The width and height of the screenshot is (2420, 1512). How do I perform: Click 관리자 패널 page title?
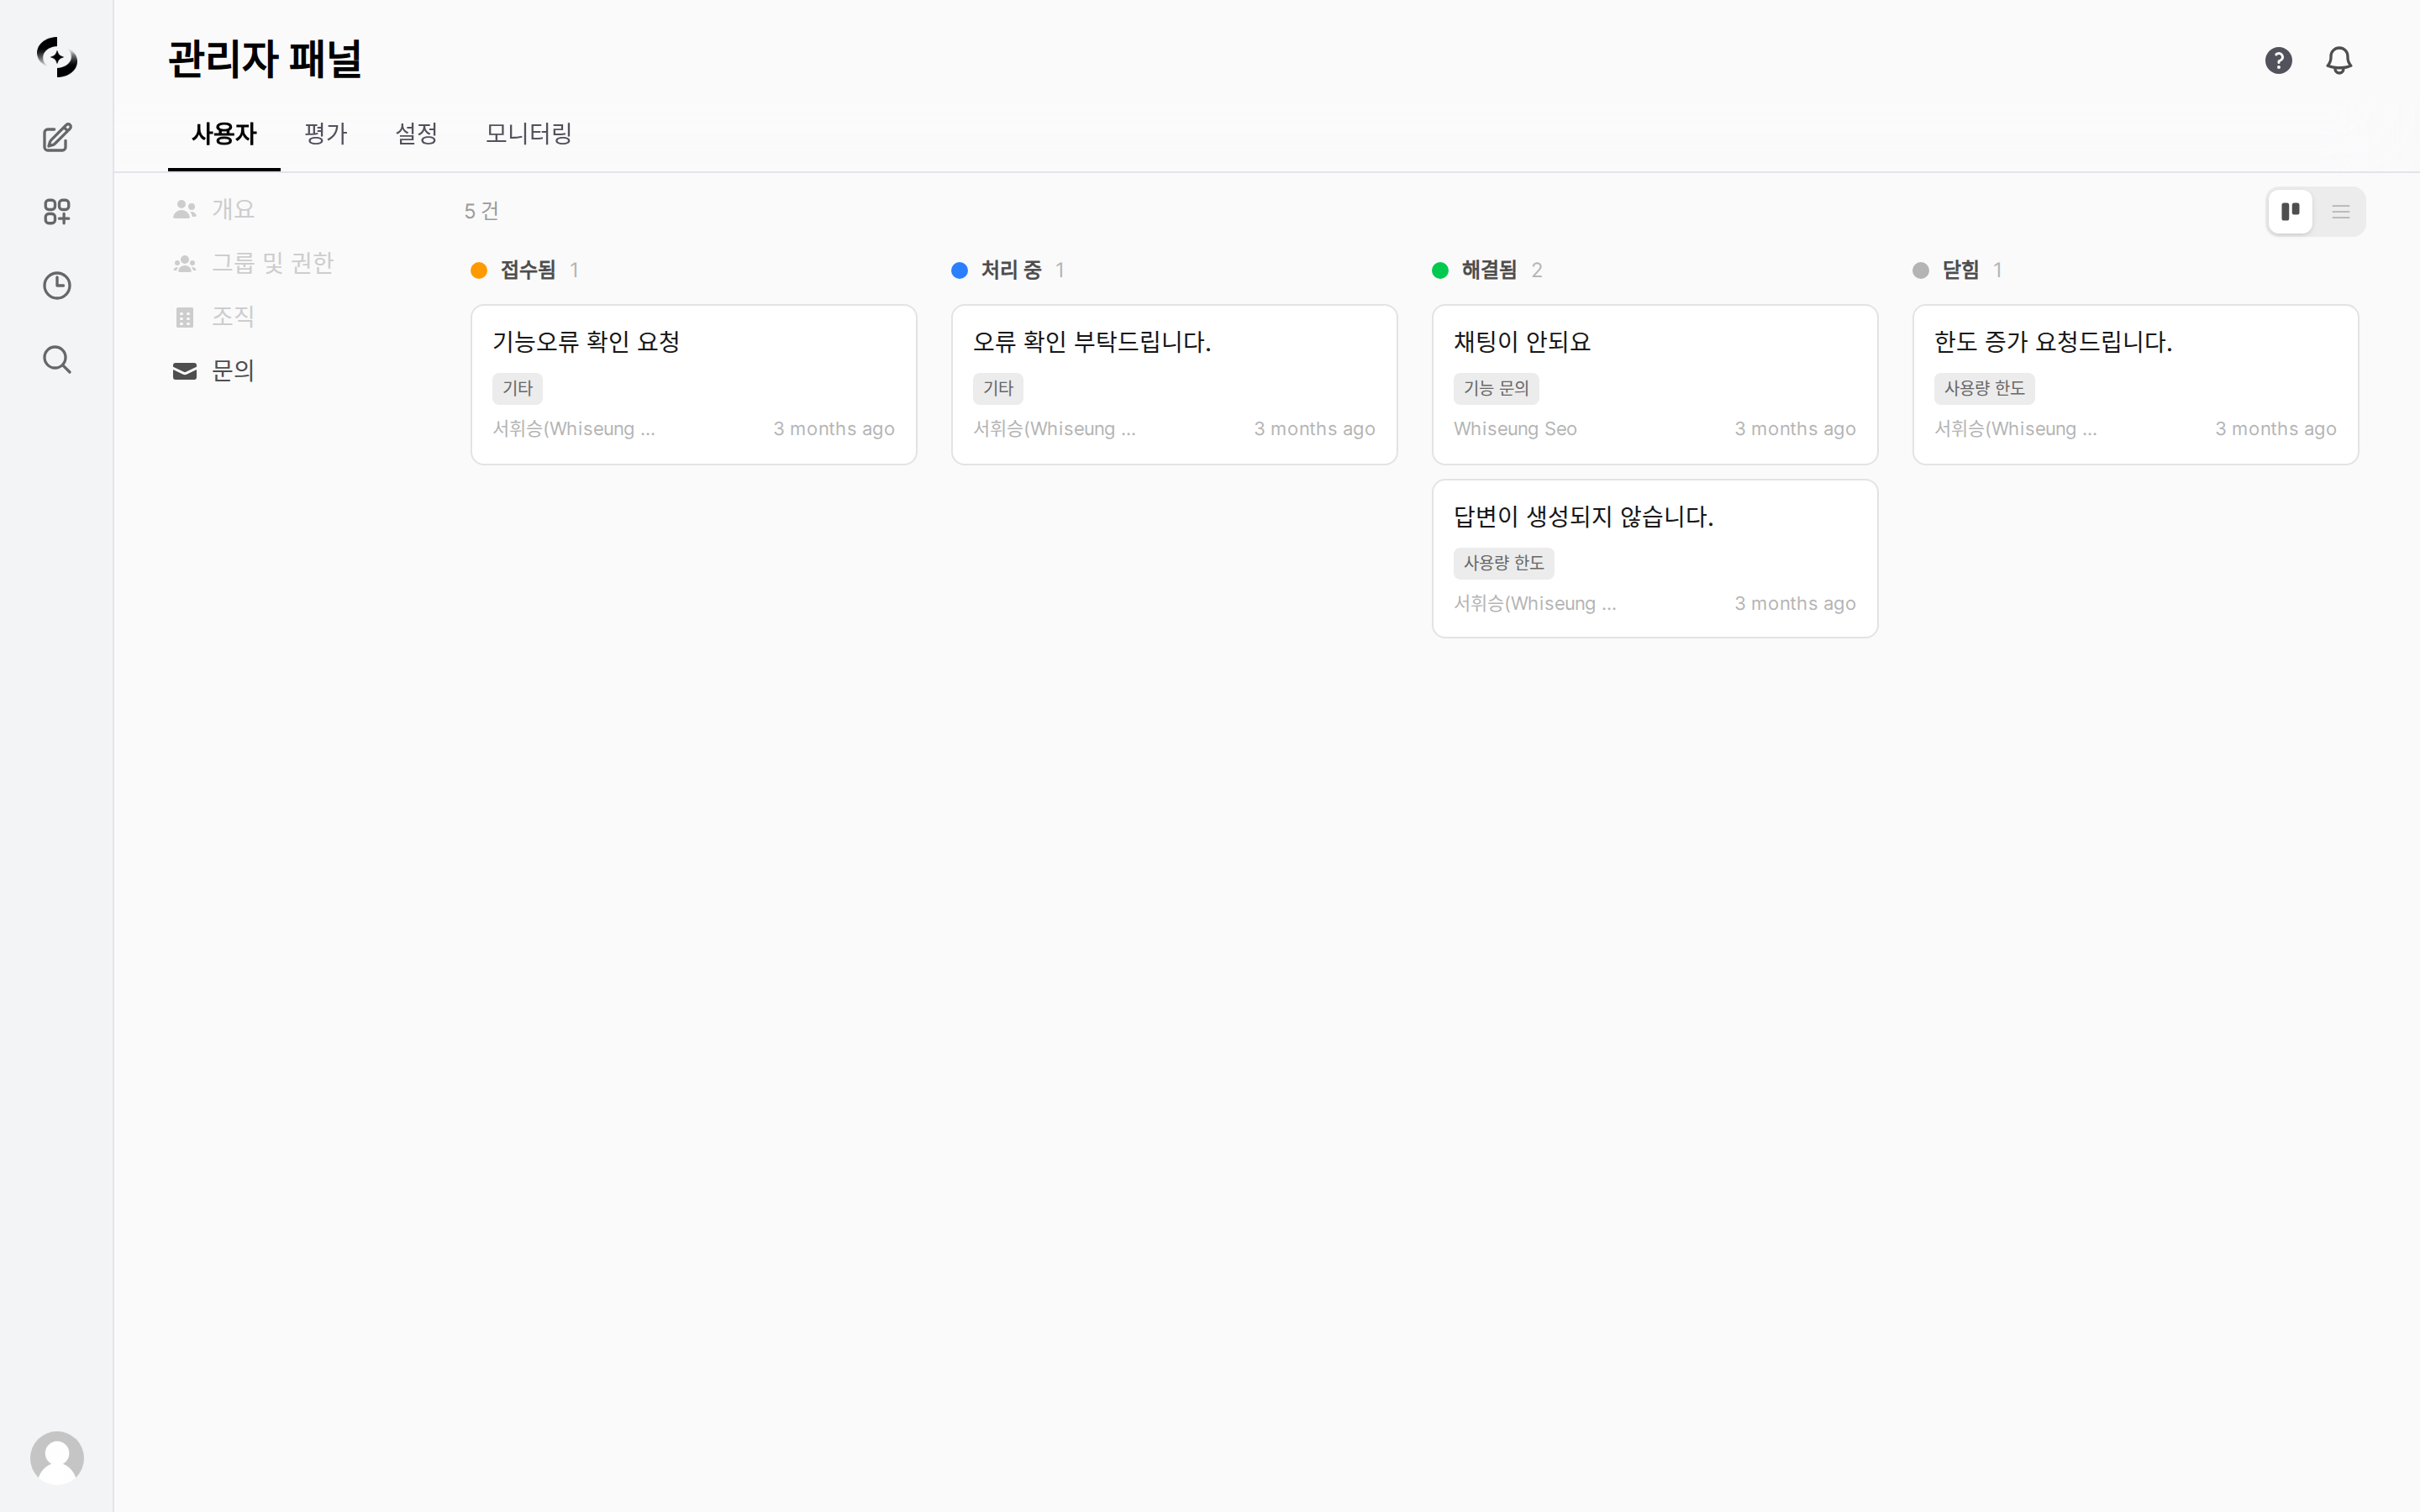[x=265, y=59]
